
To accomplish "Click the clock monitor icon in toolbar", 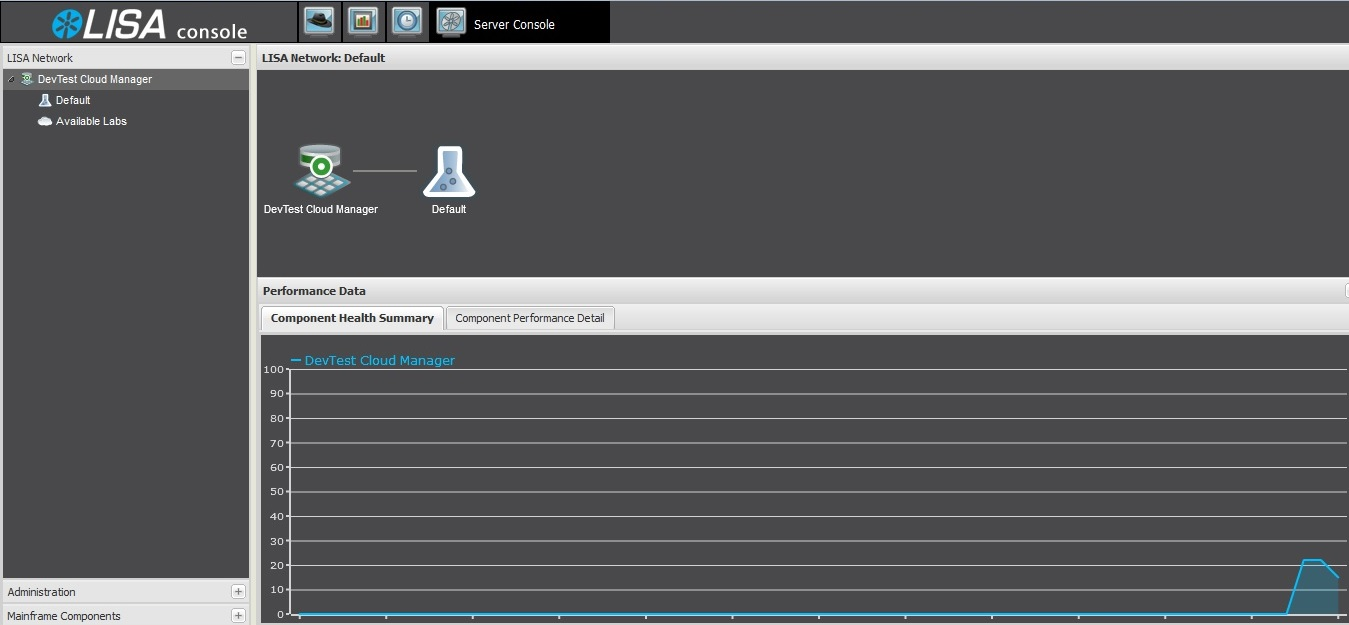I will click(406, 21).
